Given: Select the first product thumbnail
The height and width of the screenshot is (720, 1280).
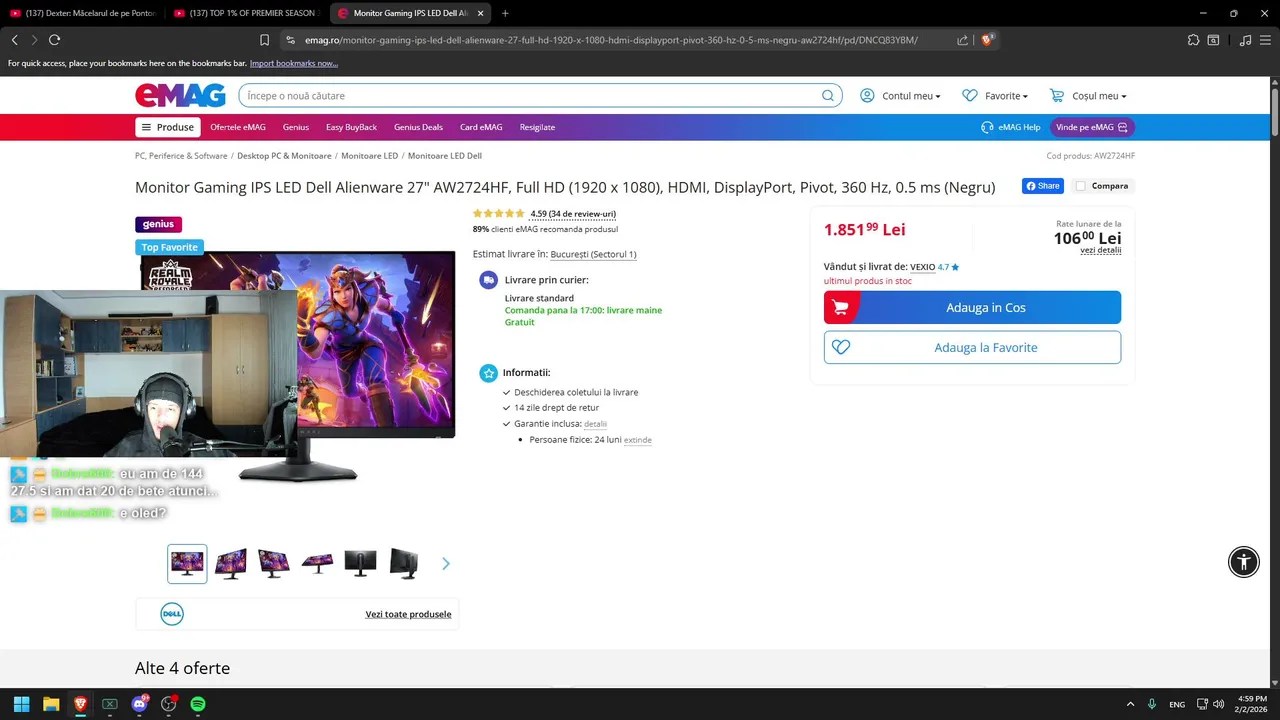Looking at the screenshot, I should click(x=187, y=564).
